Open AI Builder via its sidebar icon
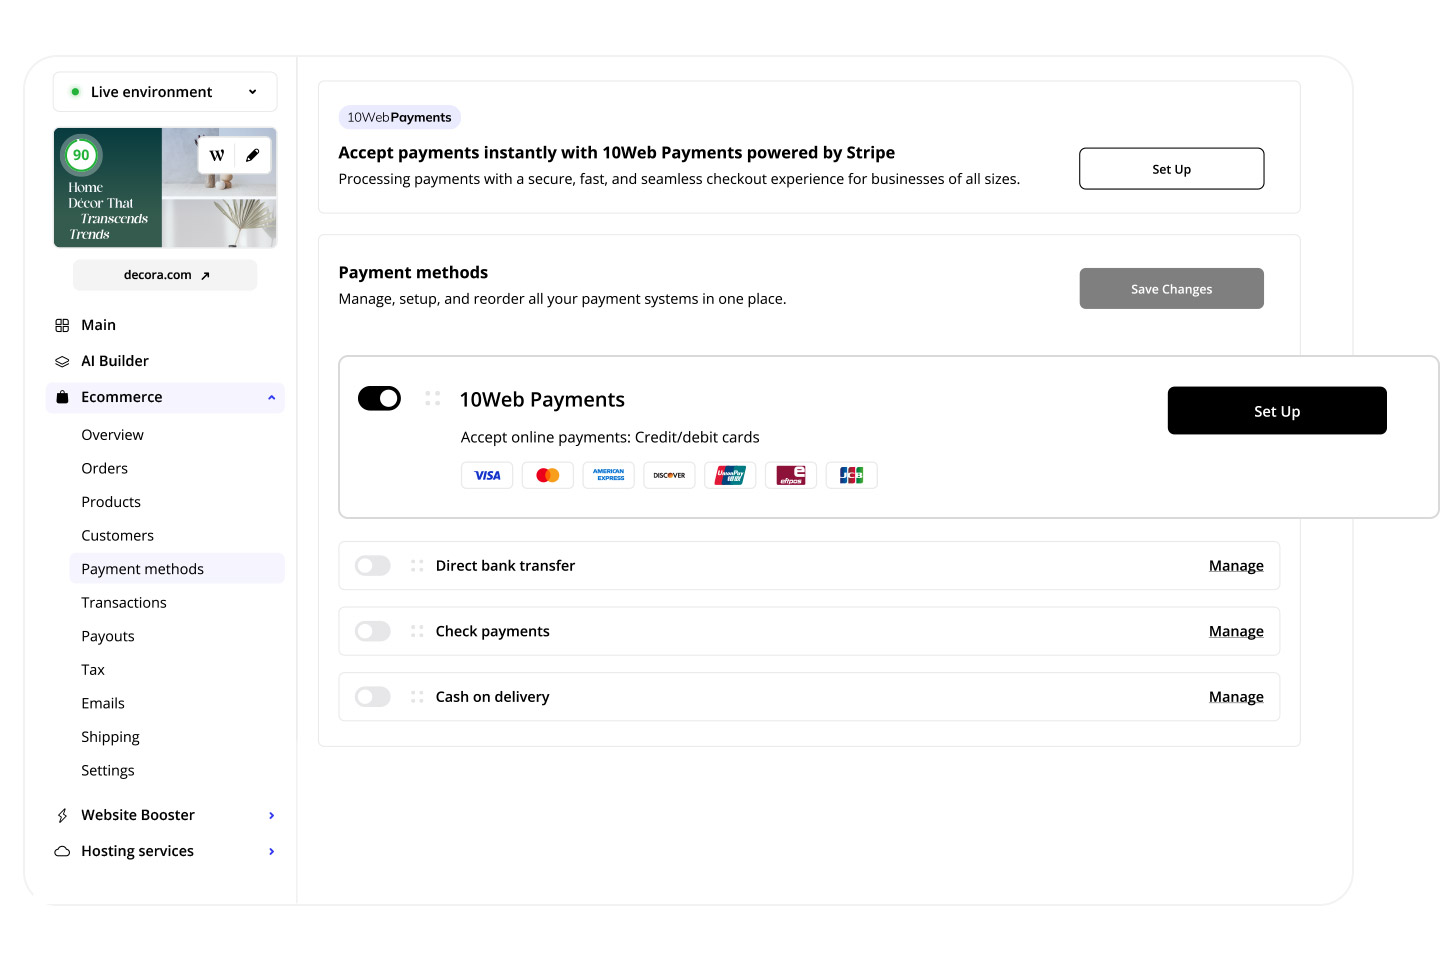1440x960 pixels. (x=61, y=360)
